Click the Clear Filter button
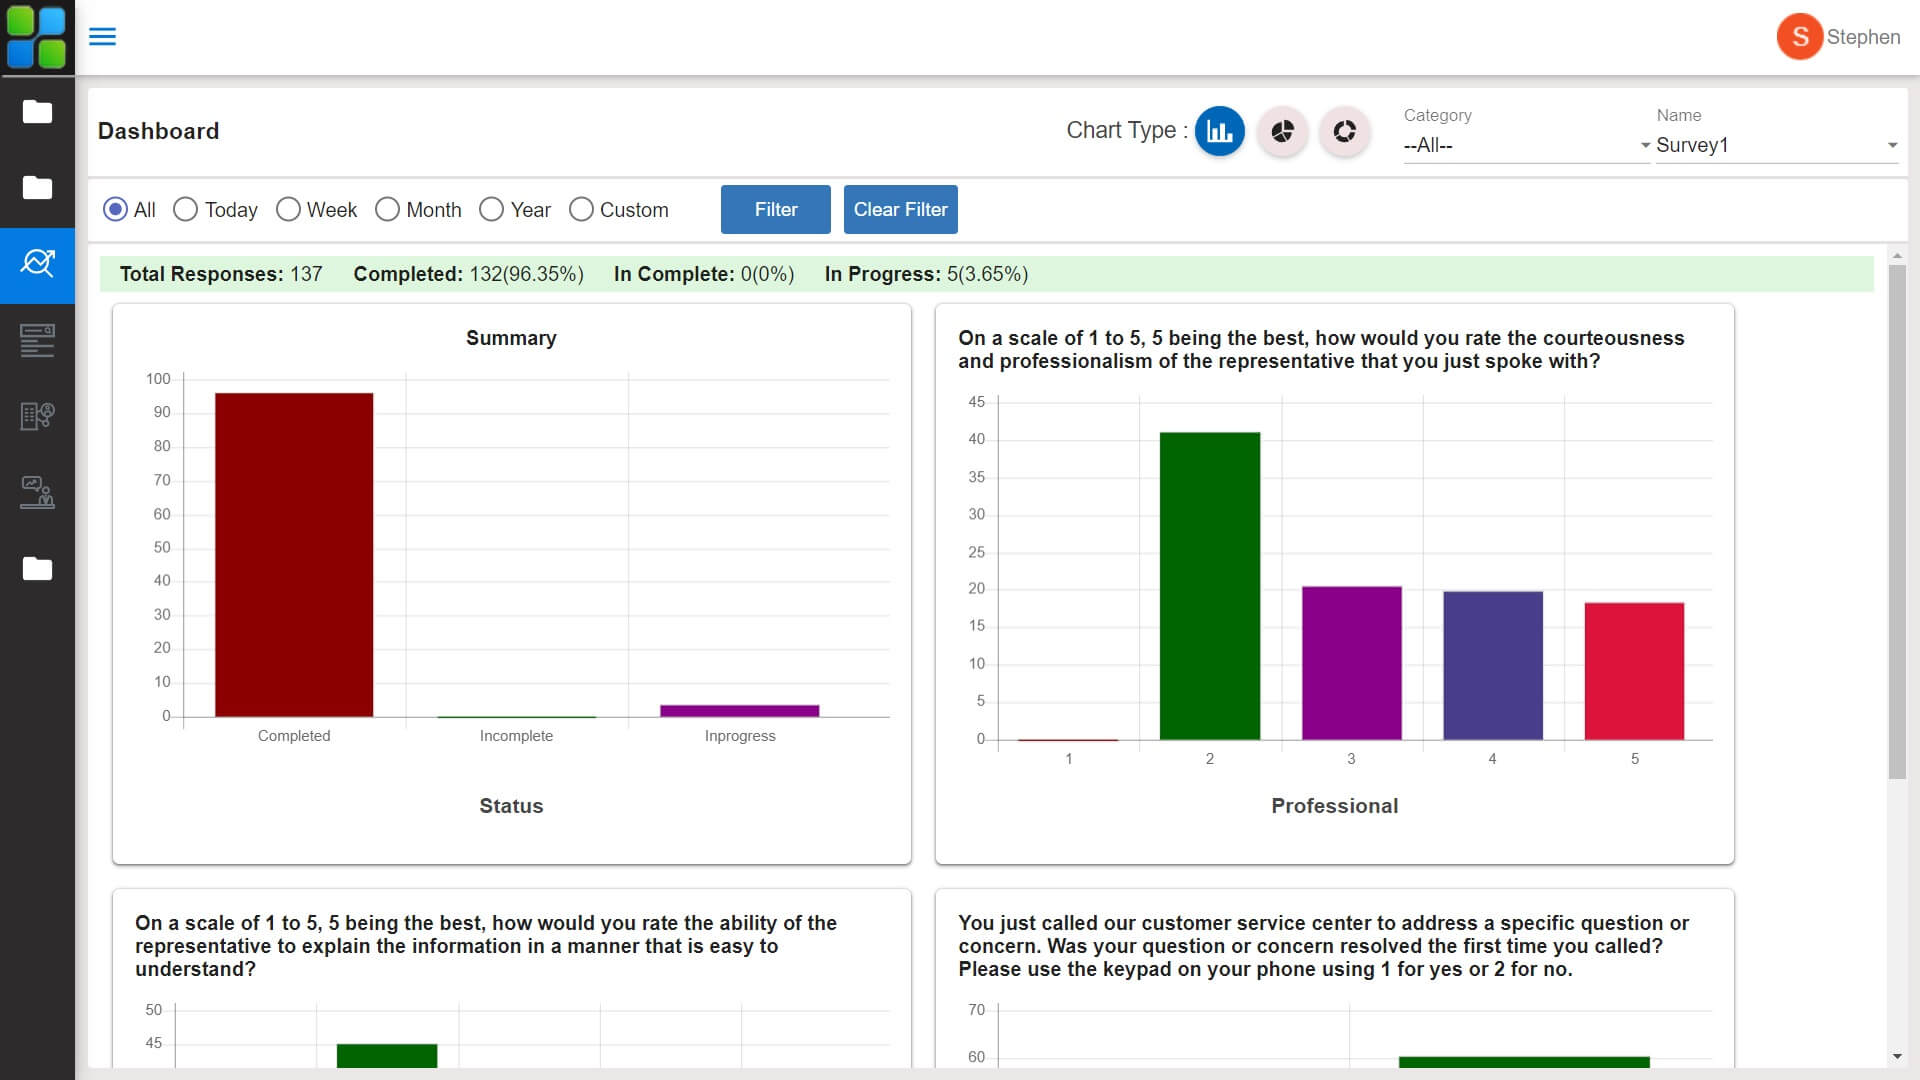This screenshot has height=1080, width=1920. pyautogui.click(x=900, y=209)
